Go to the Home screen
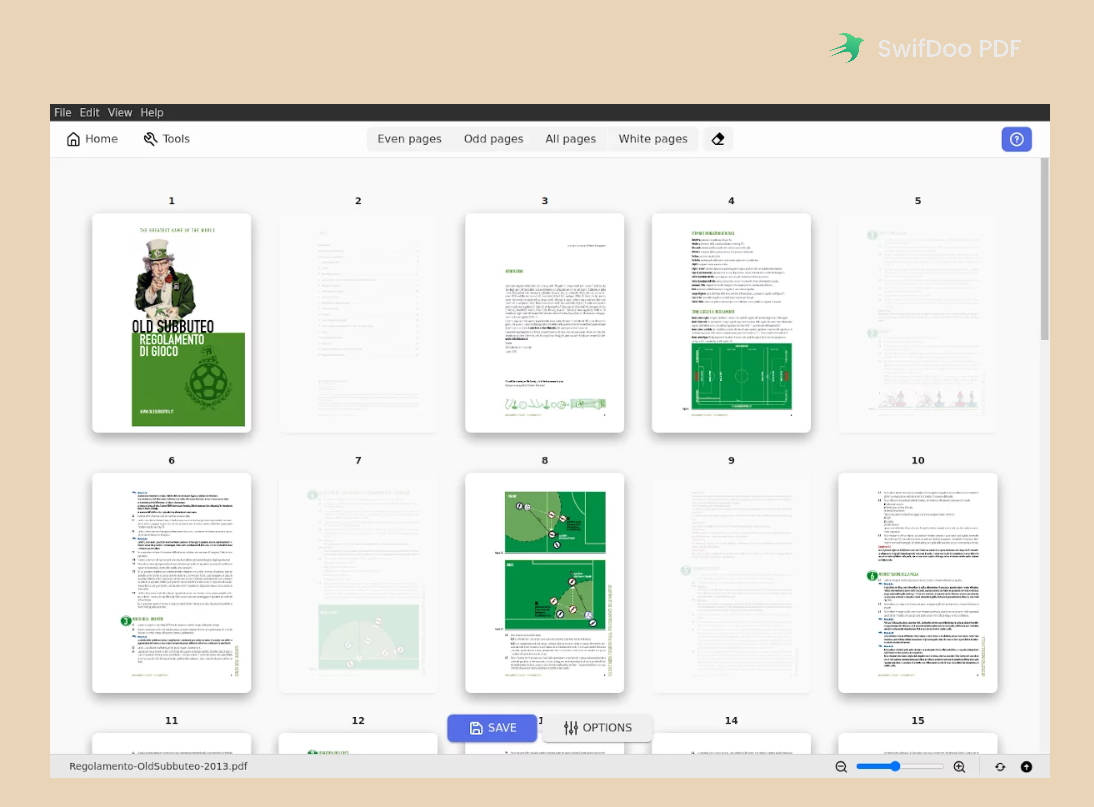1094x807 pixels. [x=92, y=139]
